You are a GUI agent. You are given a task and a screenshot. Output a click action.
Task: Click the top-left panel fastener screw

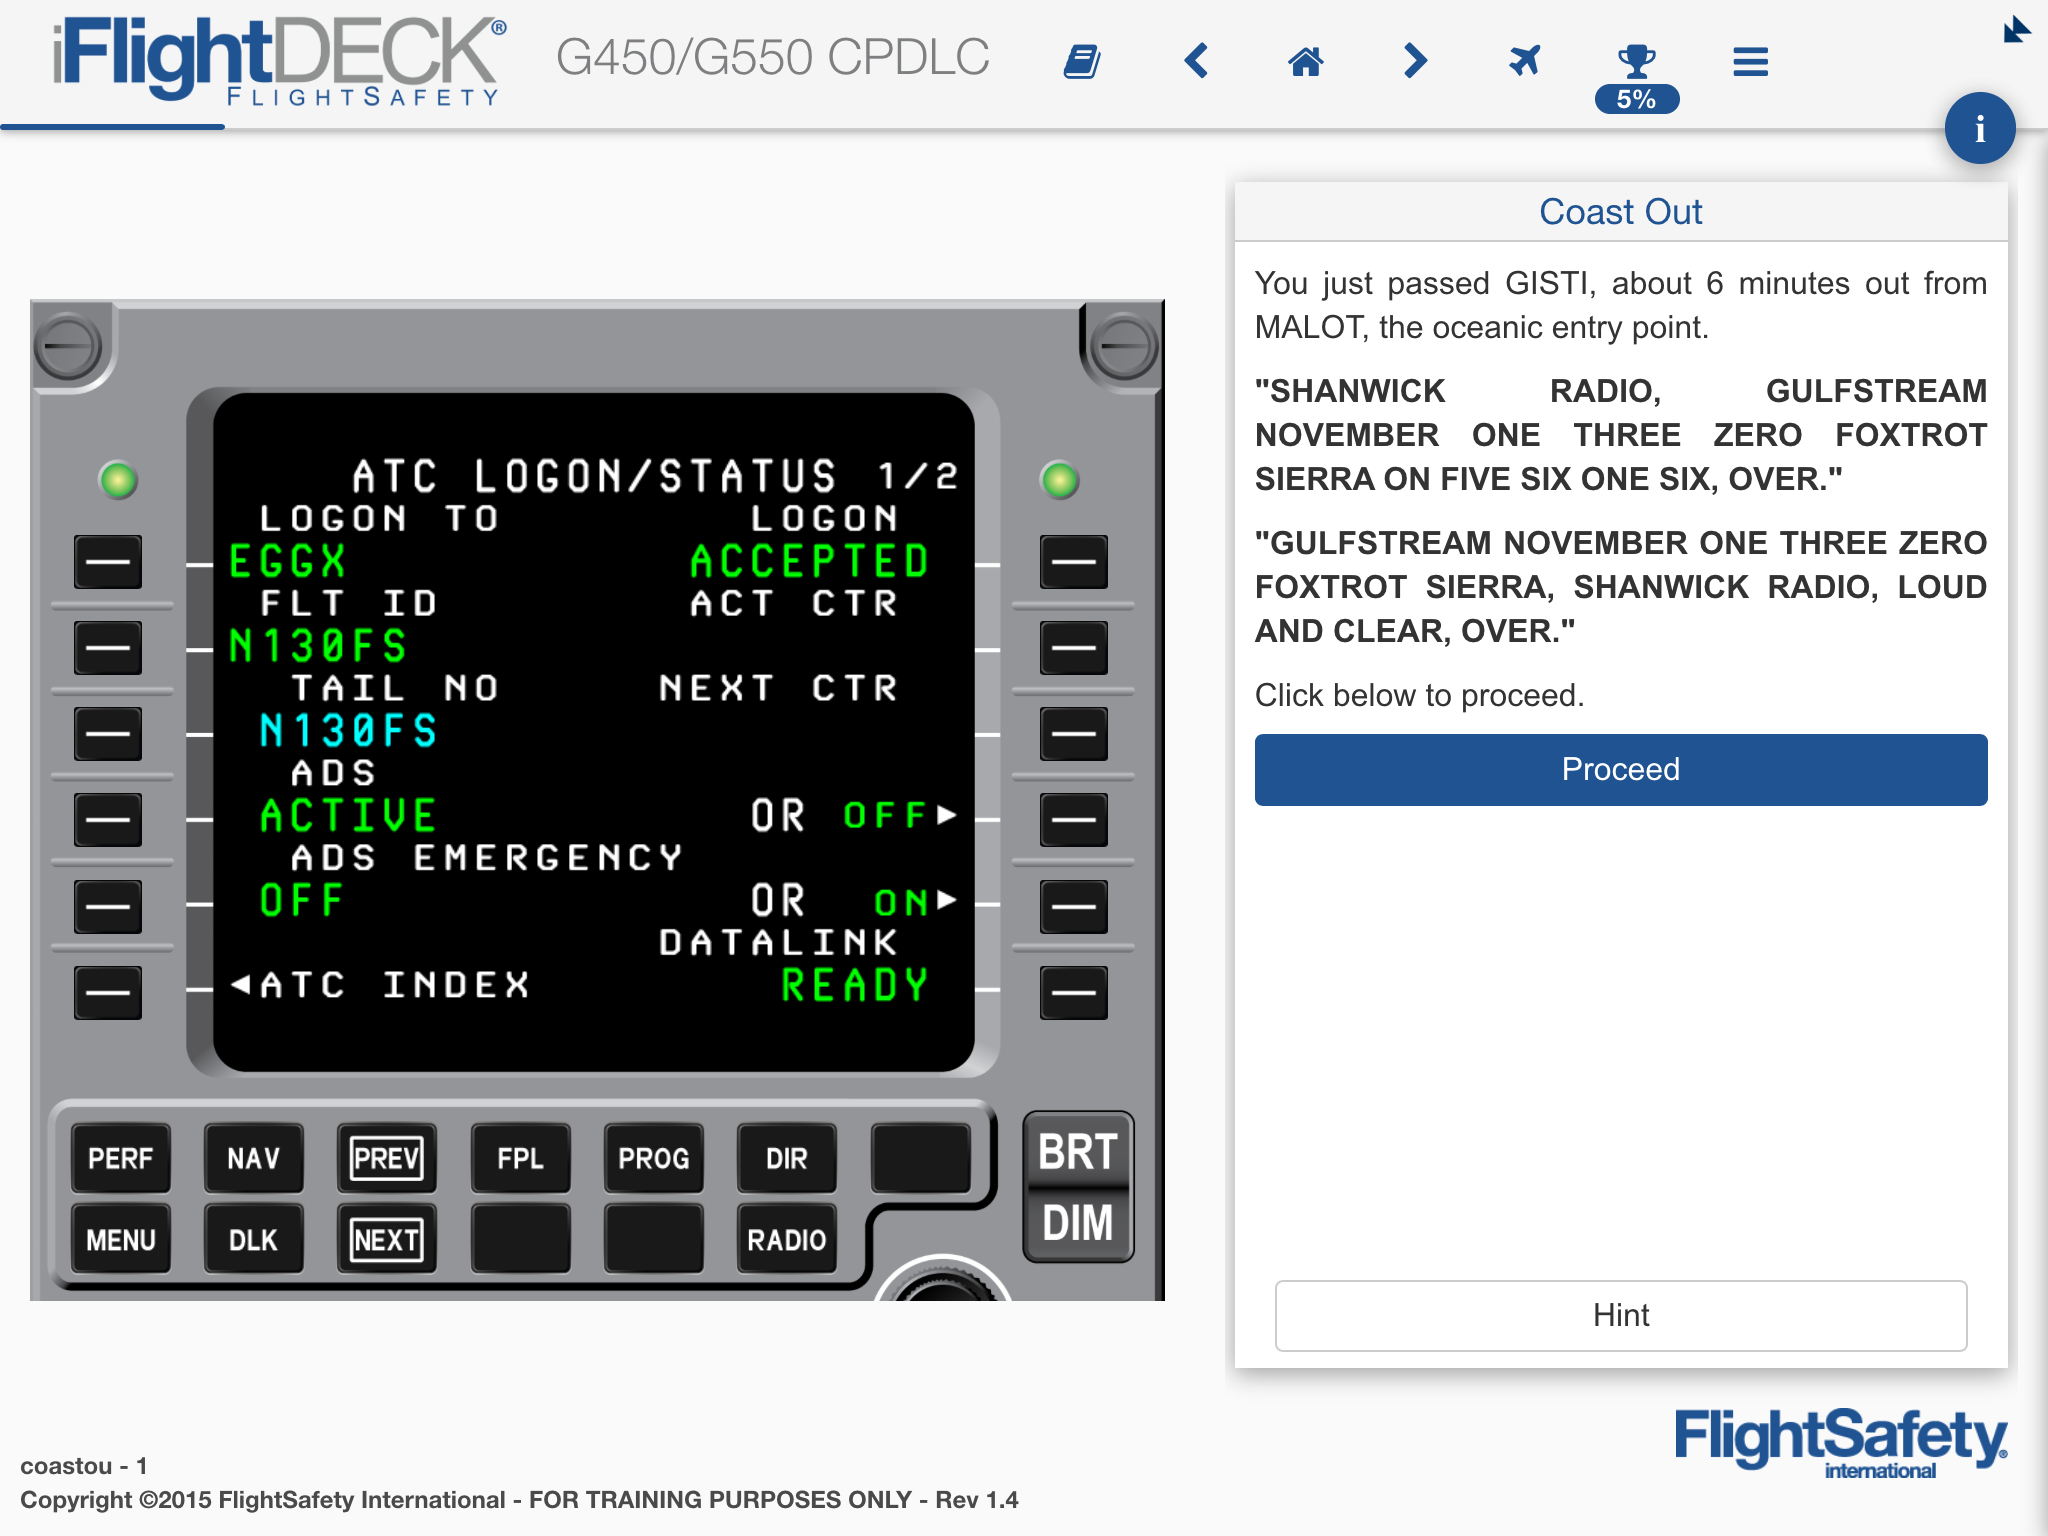click(x=68, y=347)
